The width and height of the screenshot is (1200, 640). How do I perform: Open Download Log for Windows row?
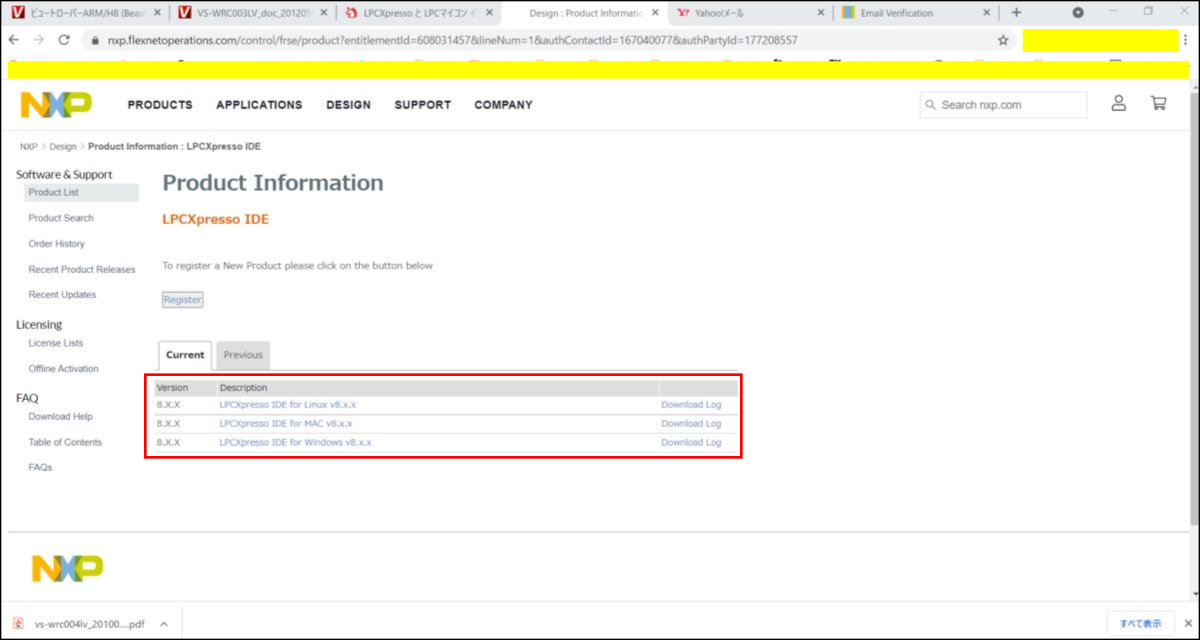[x=691, y=442]
